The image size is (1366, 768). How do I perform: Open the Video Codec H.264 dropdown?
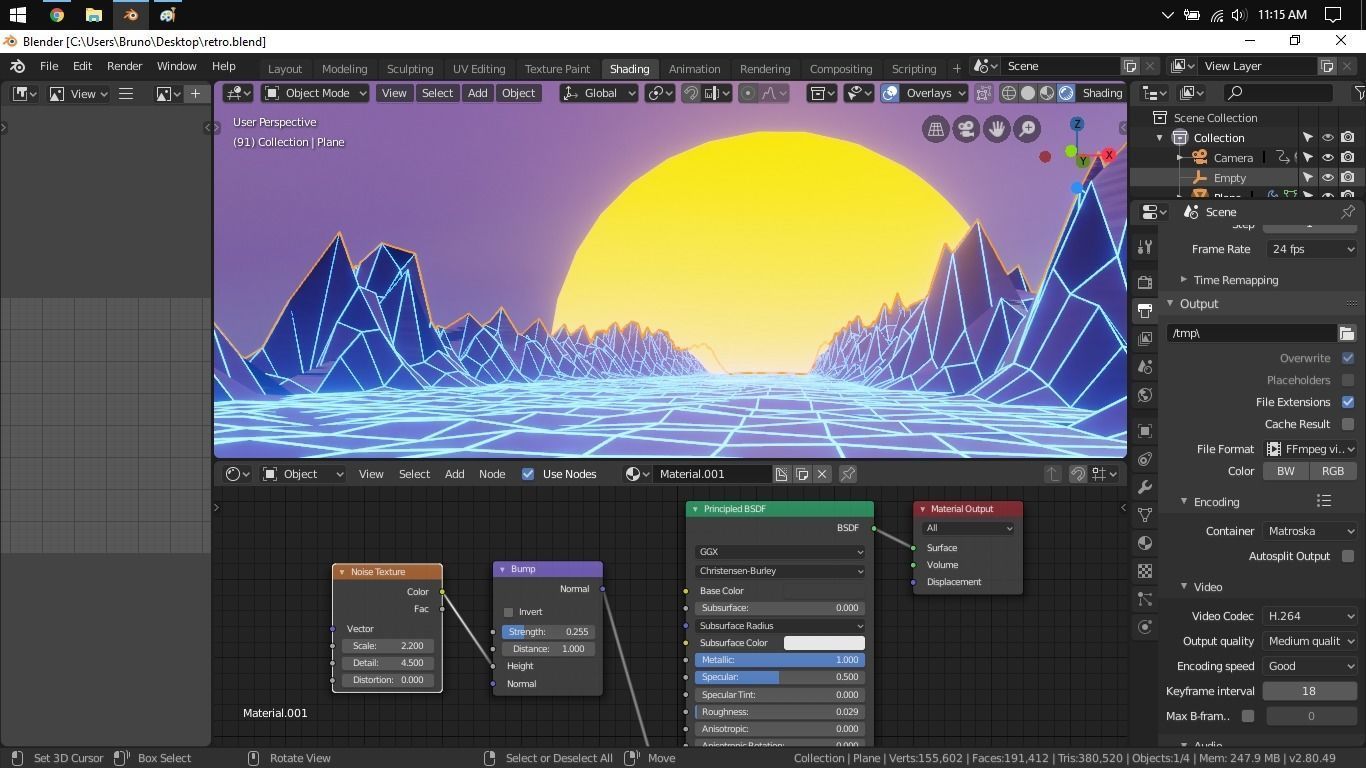tap(1311, 616)
